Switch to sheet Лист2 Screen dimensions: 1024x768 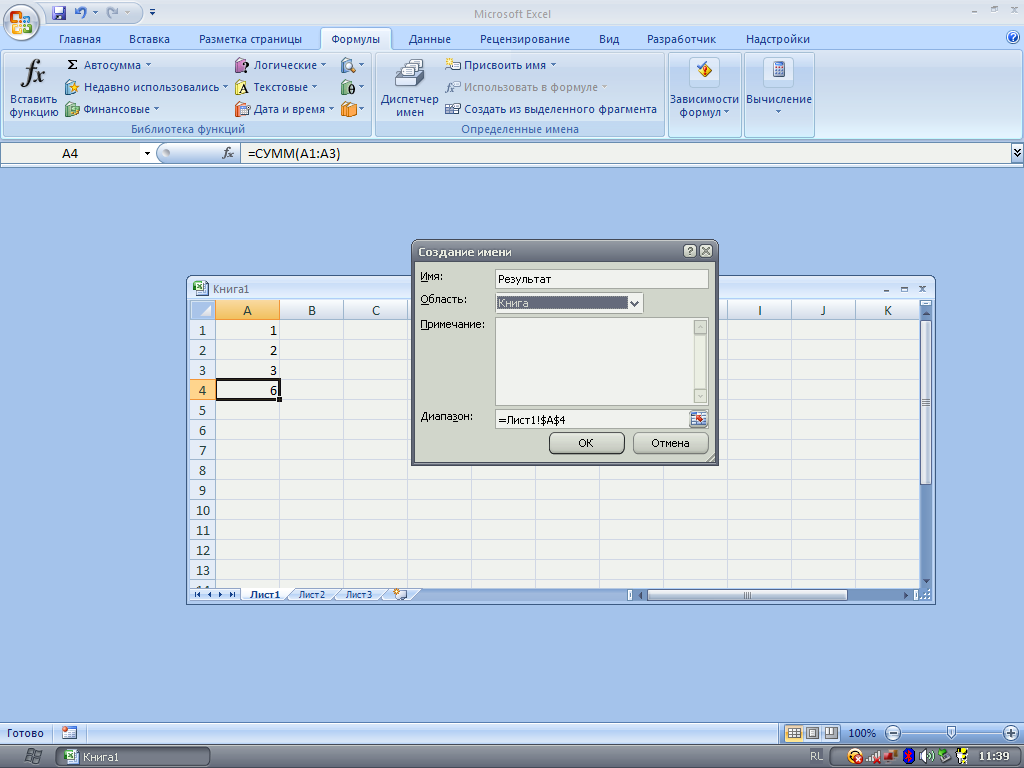pyautogui.click(x=312, y=594)
